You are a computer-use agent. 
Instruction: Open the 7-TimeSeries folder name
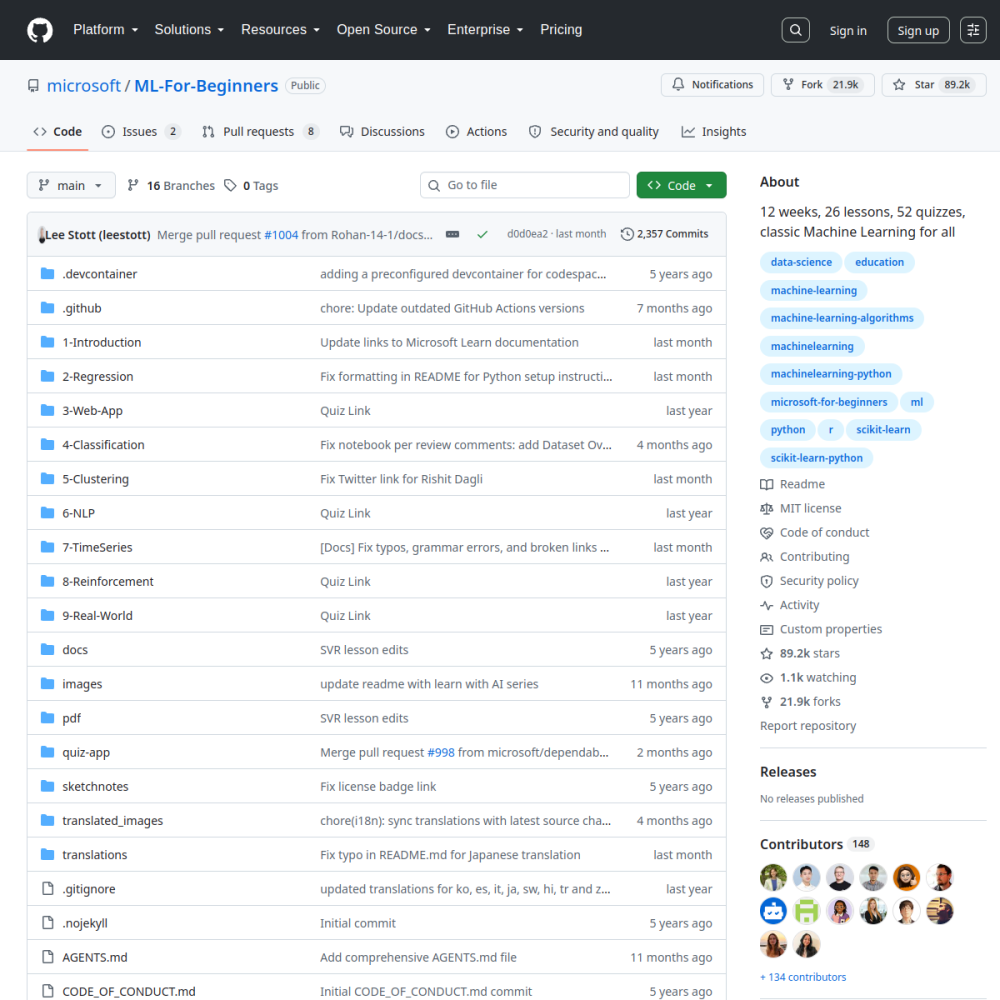(x=98, y=547)
